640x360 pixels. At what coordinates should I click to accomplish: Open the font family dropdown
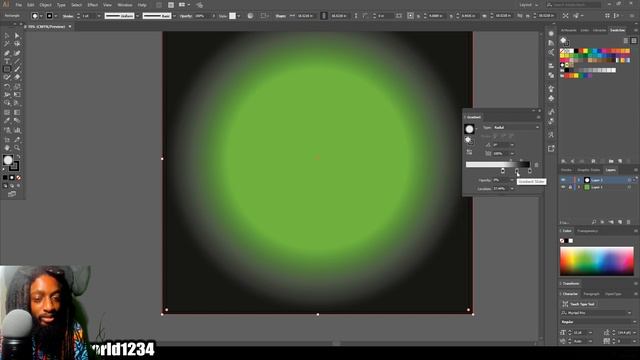click(629, 313)
